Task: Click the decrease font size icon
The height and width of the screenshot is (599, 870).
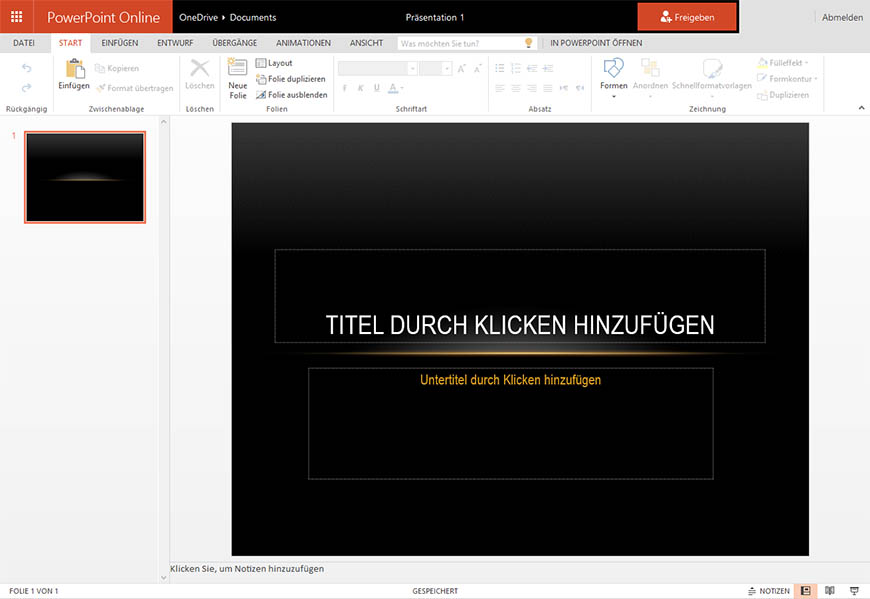Action: pyautogui.click(x=477, y=68)
